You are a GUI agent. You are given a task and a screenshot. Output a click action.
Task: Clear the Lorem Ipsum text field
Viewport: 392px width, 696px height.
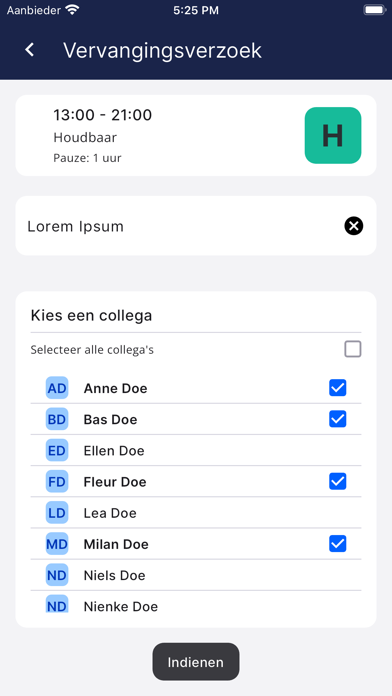click(x=353, y=226)
